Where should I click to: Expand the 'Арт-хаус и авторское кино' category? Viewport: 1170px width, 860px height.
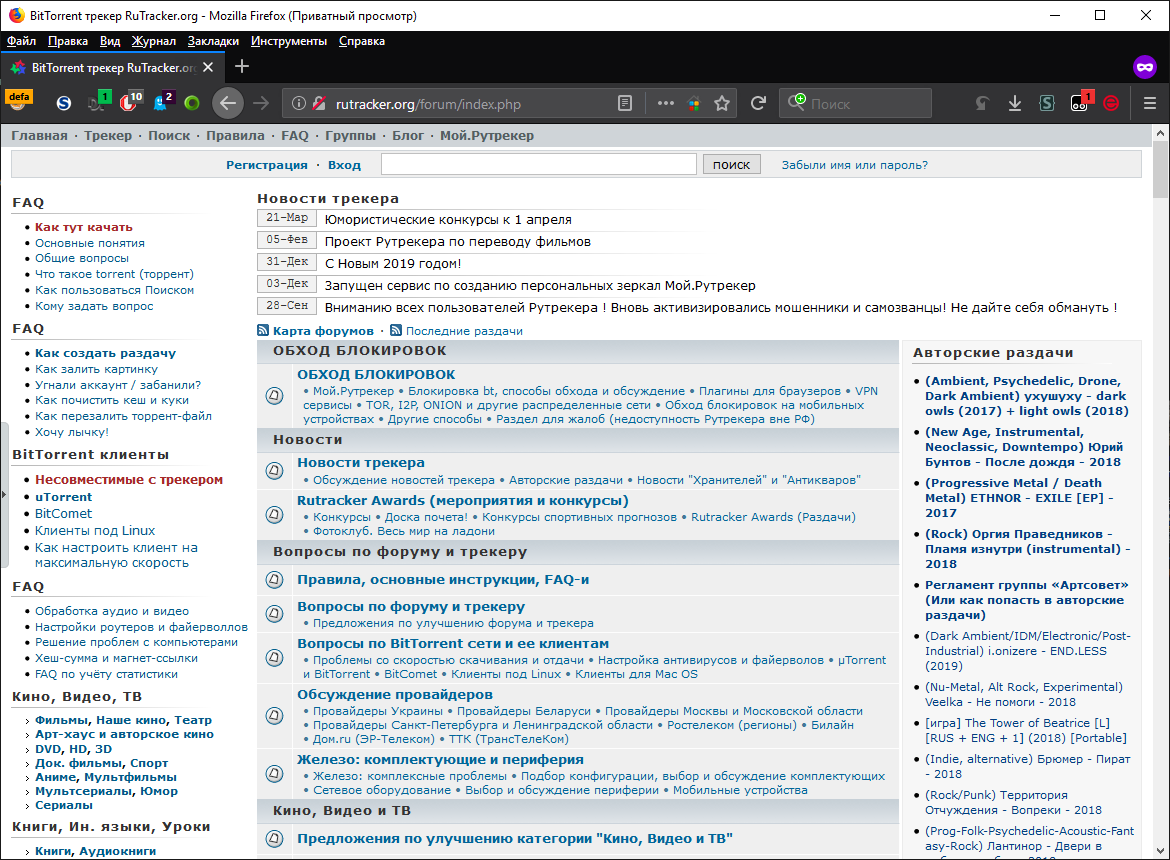click(x=124, y=734)
